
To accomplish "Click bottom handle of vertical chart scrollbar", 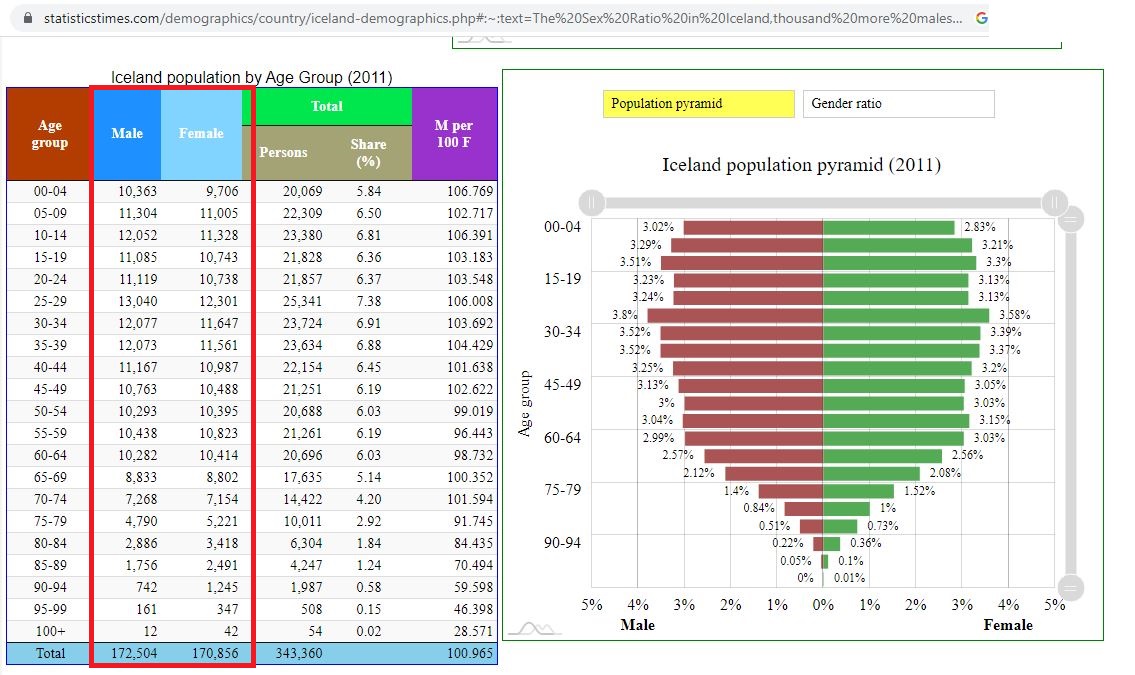I will (x=1071, y=587).
